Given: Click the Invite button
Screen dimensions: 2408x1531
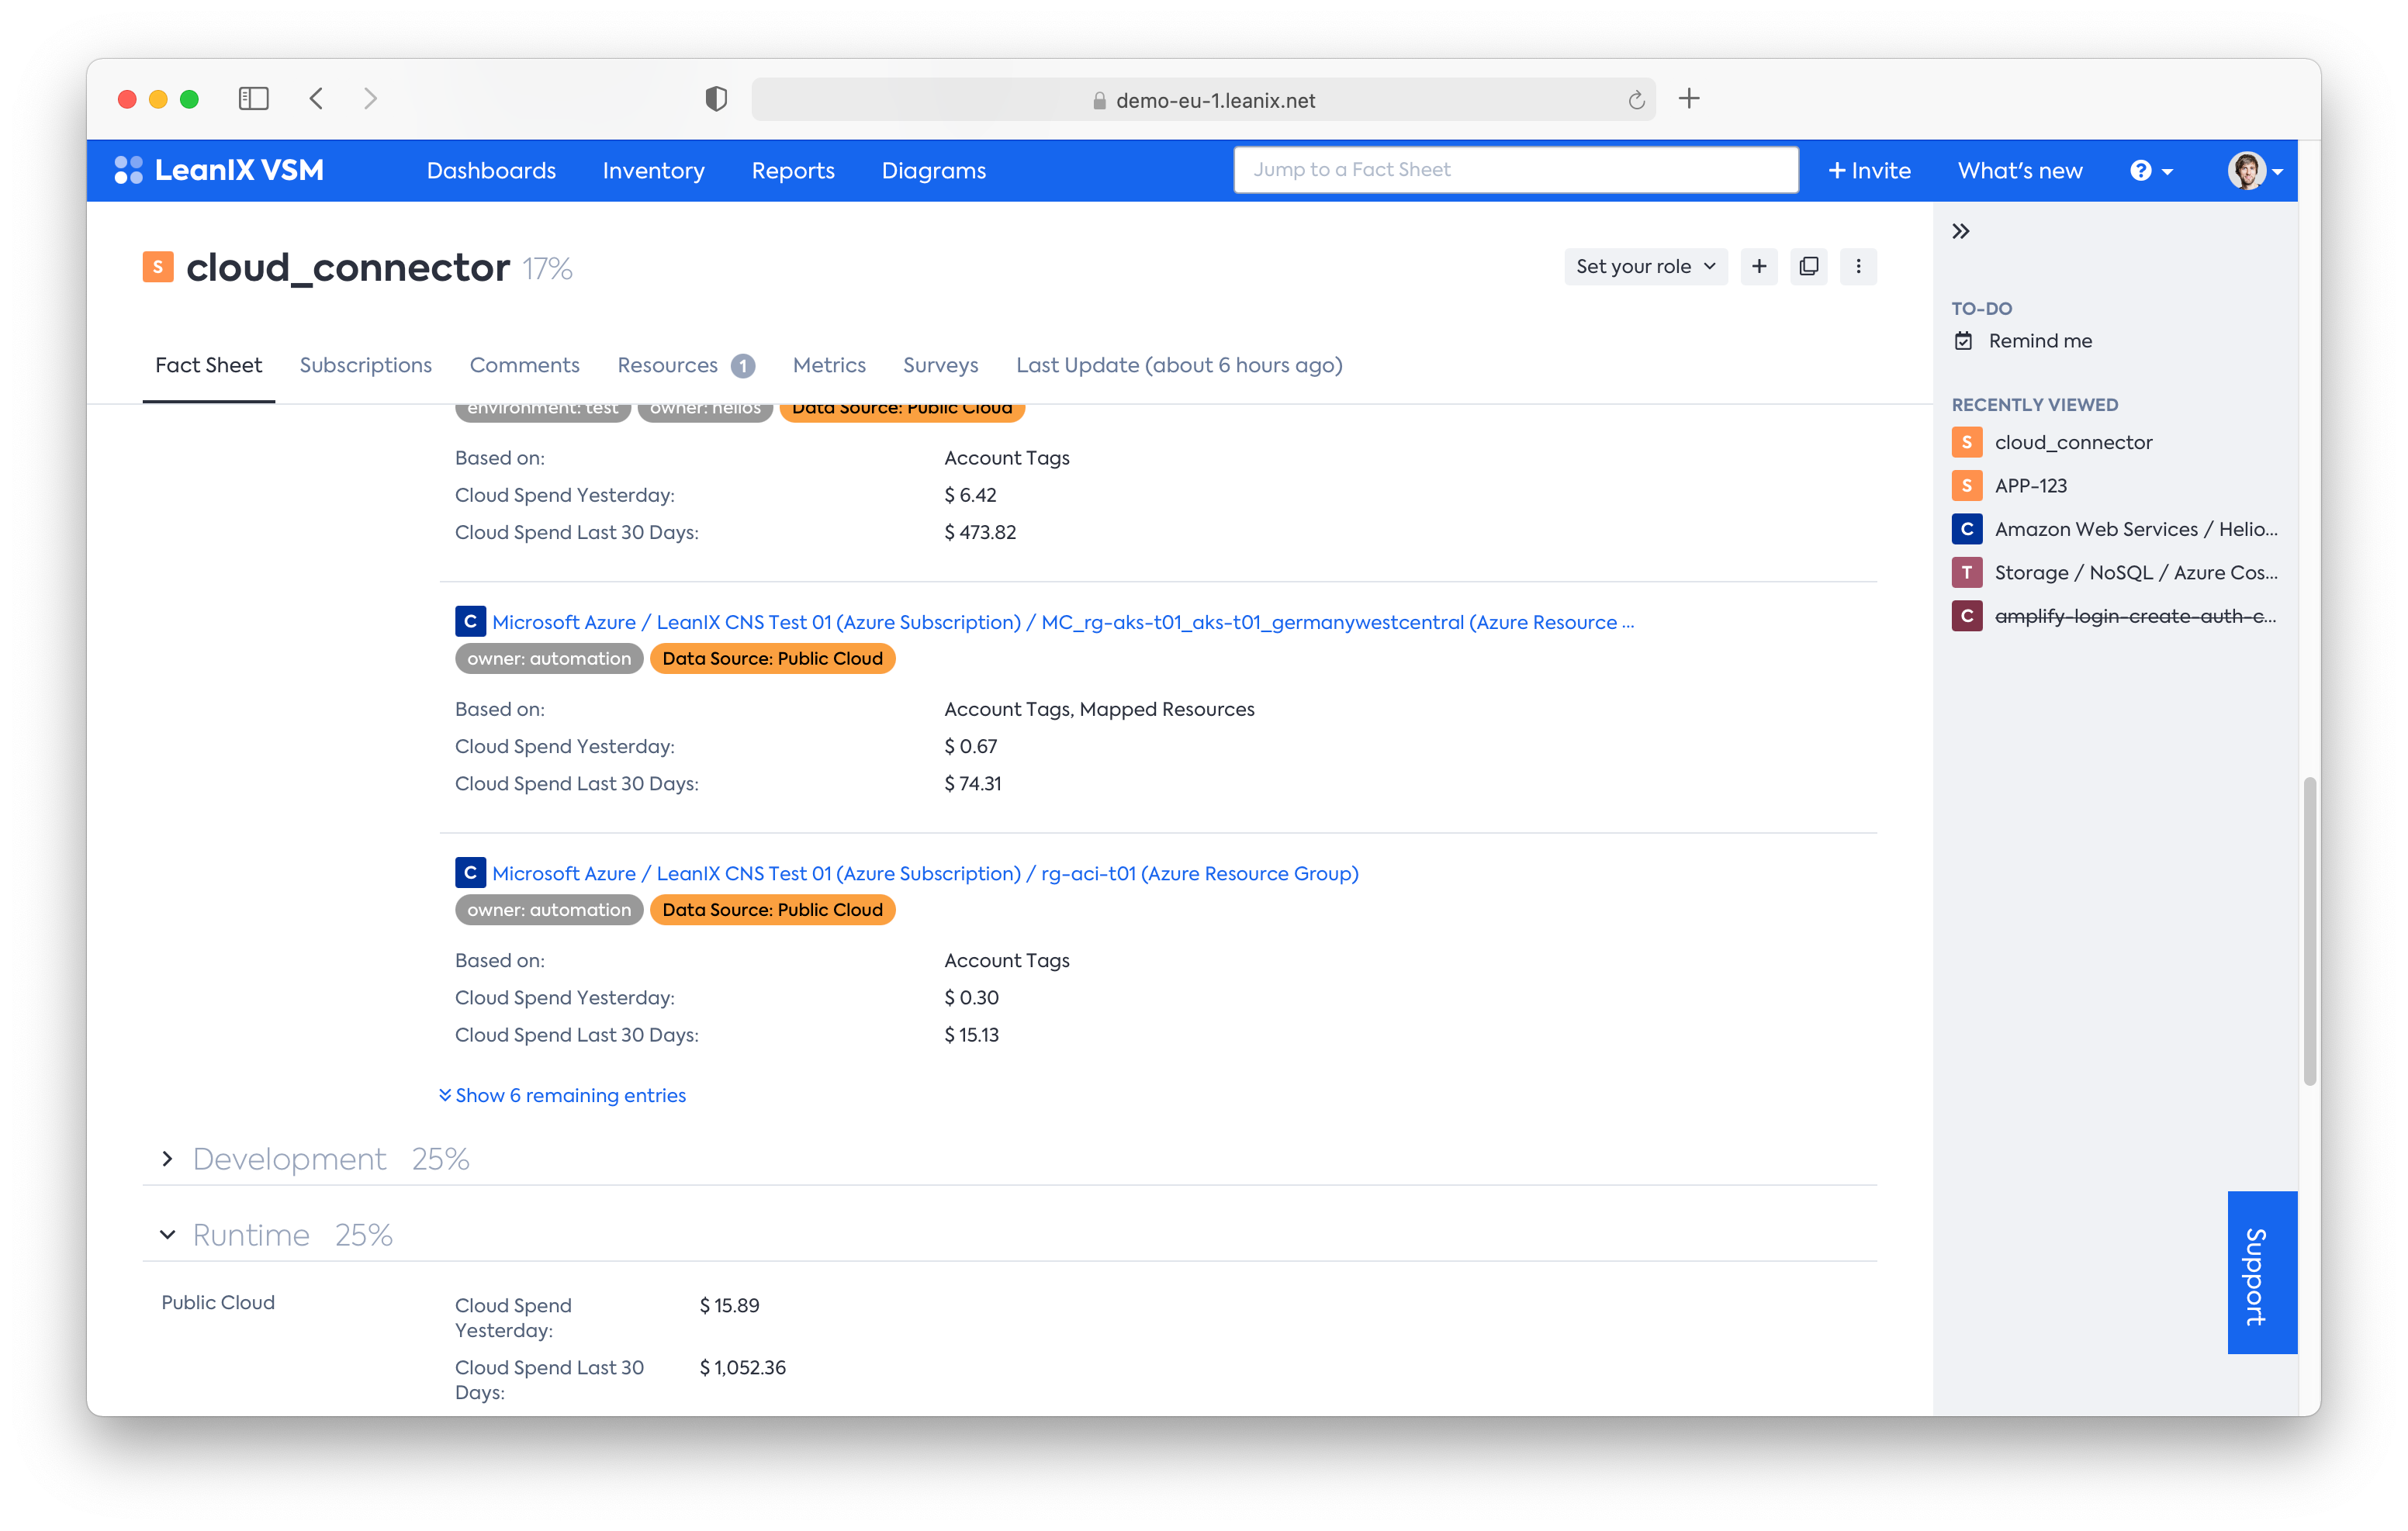Looking at the screenshot, I should click(x=1869, y=171).
